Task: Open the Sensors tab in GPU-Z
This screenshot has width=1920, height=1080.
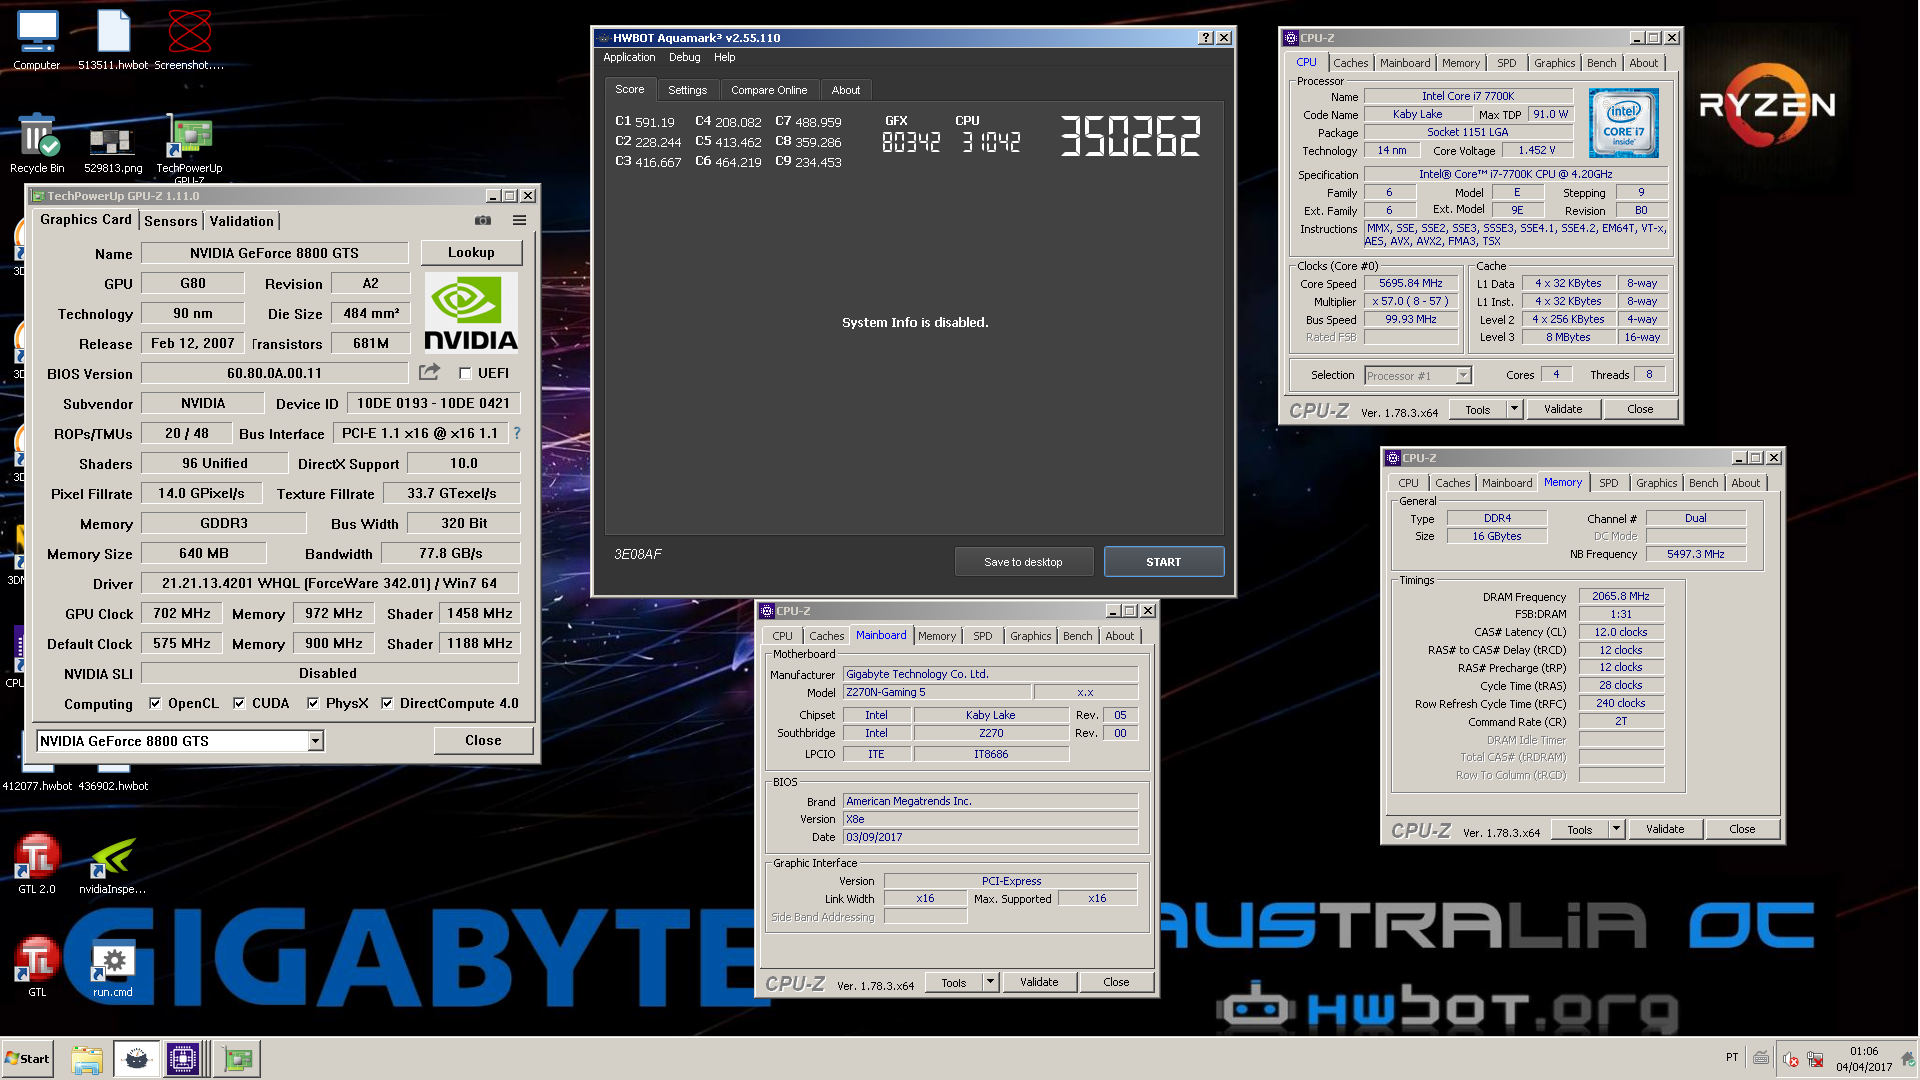Action: click(x=170, y=221)
